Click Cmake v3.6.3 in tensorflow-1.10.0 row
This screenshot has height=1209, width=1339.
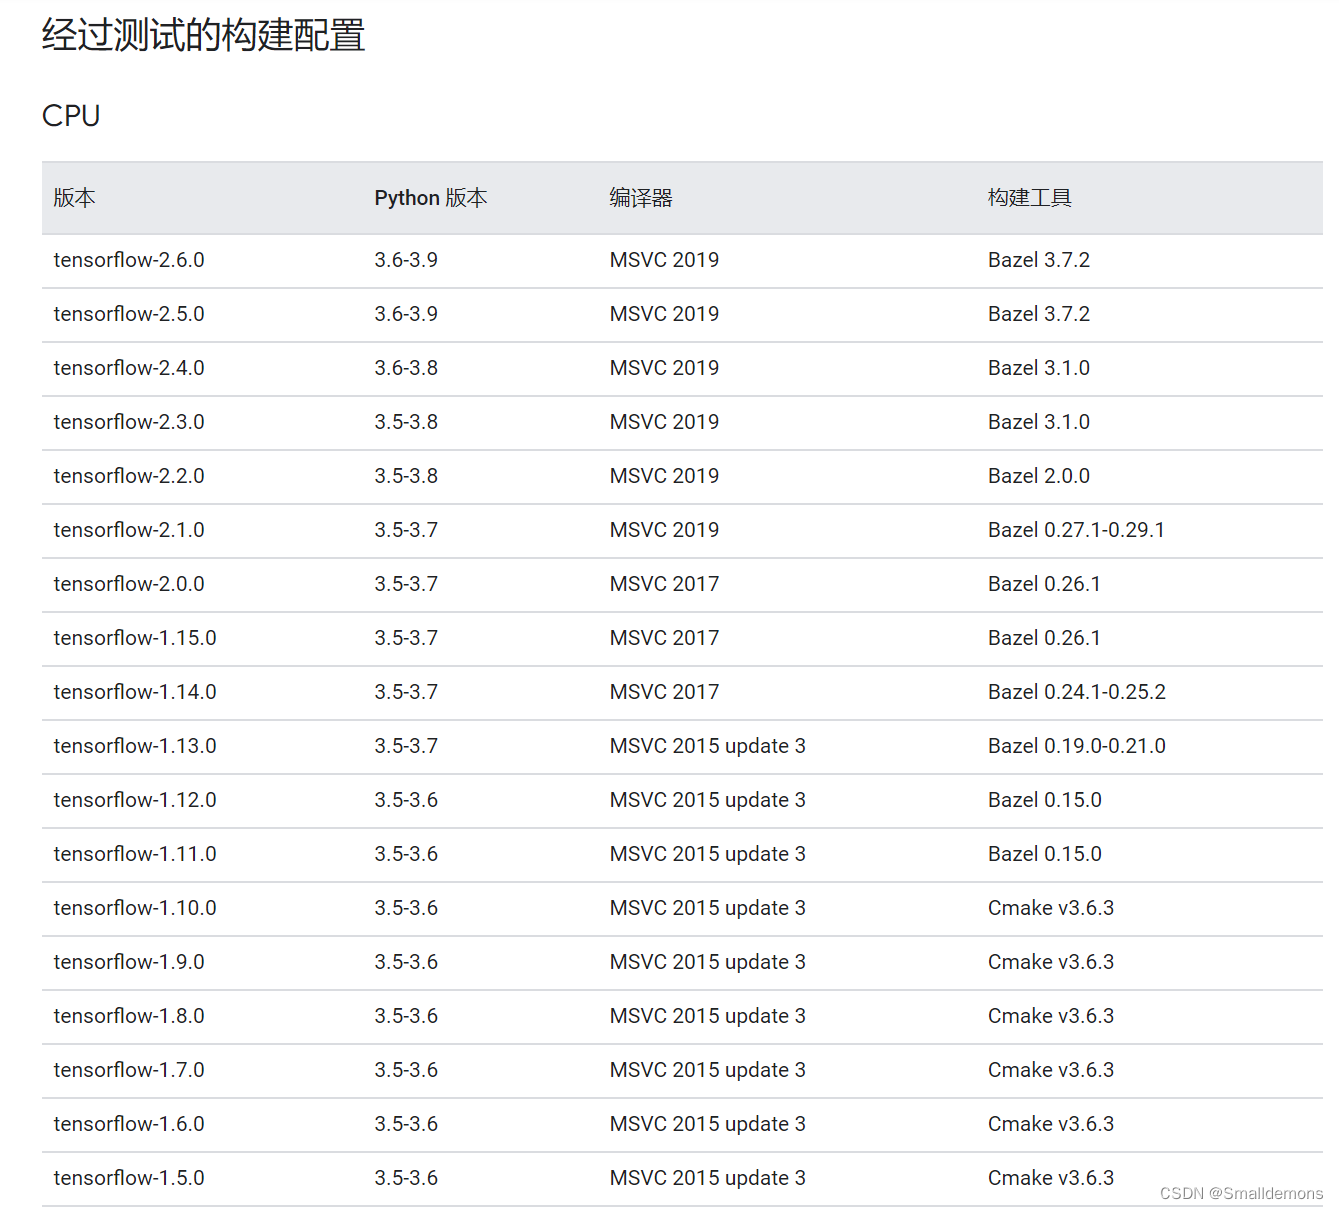[x=1051, y=908]
